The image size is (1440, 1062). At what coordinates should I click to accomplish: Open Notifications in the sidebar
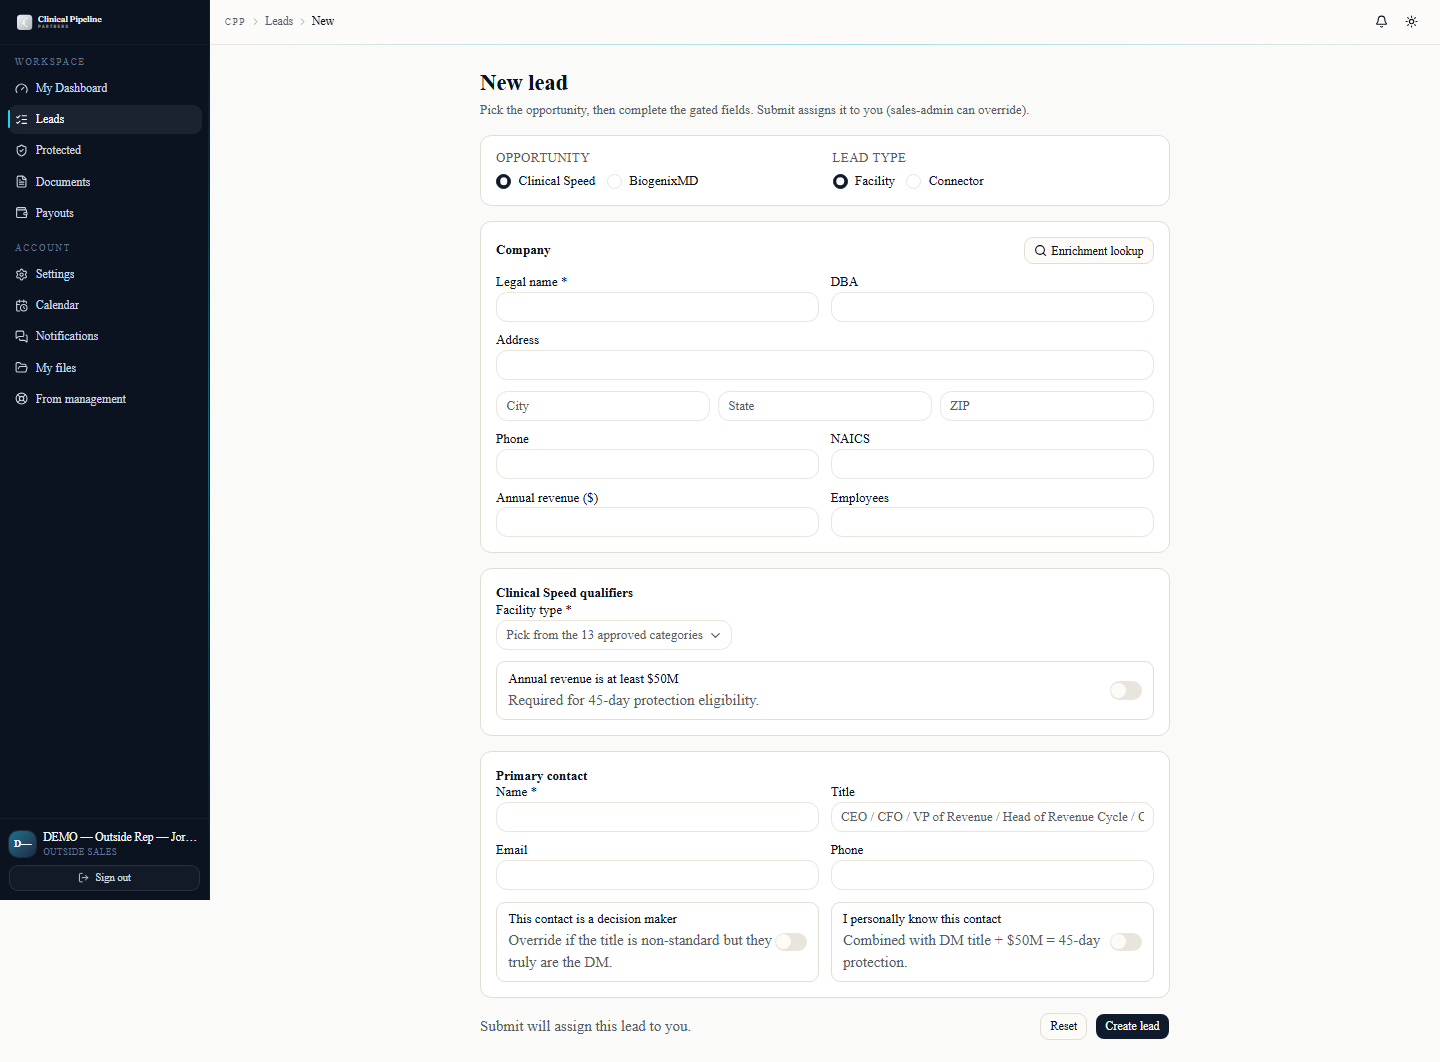click(x=105, y=336)
